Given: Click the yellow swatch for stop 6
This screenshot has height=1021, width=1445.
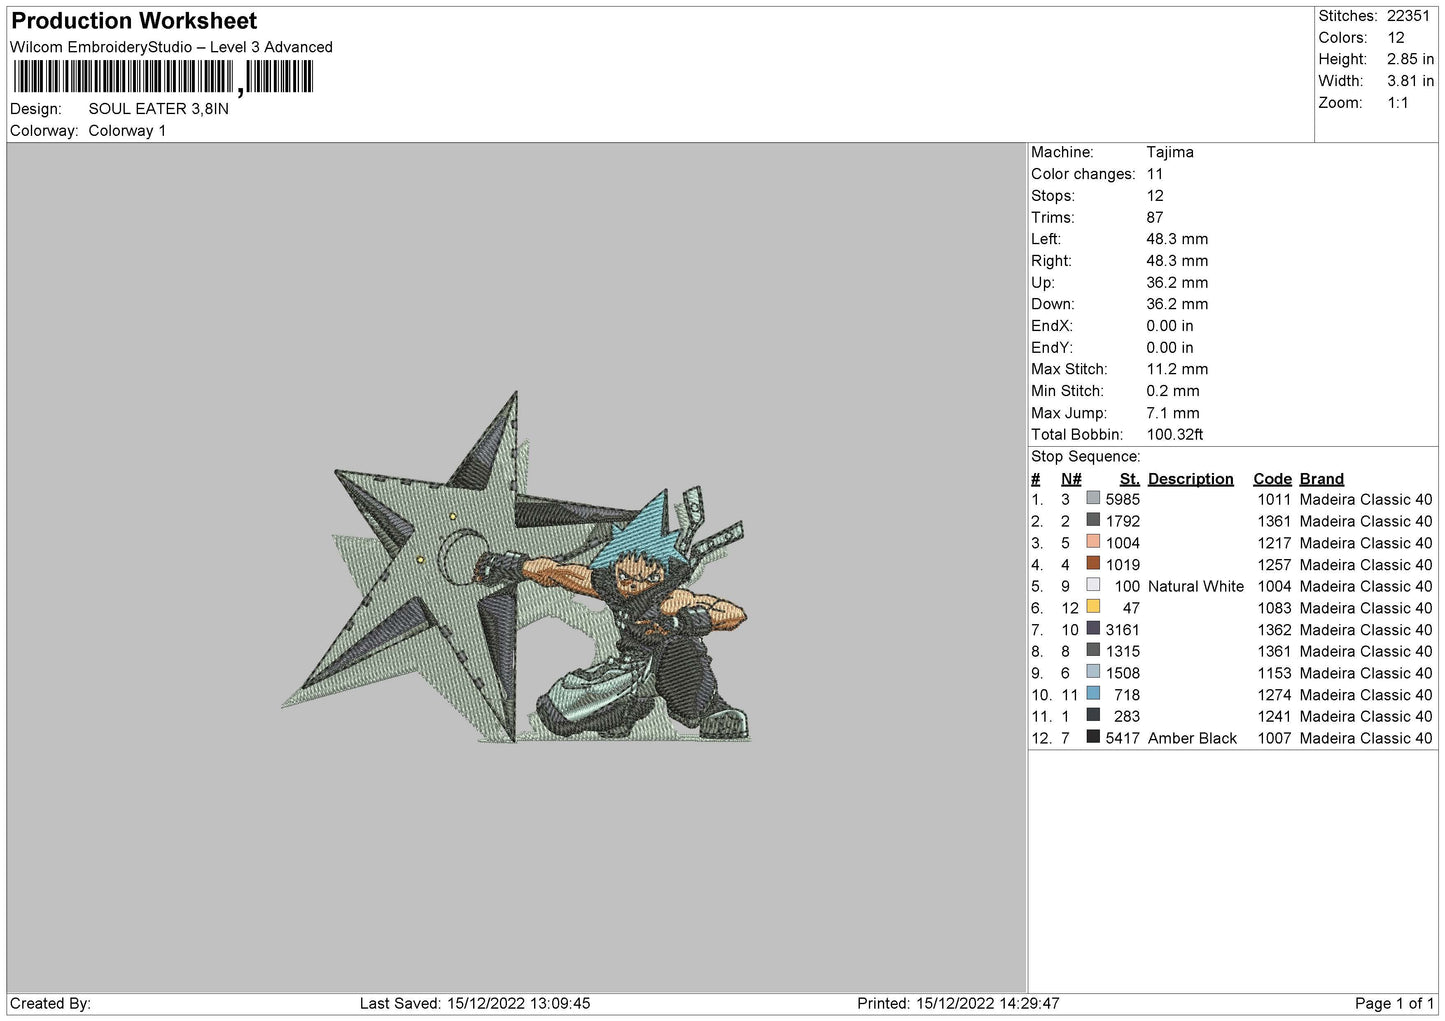Looking at the screenshot, I should pyautogui.click(x=1093, y=607).
